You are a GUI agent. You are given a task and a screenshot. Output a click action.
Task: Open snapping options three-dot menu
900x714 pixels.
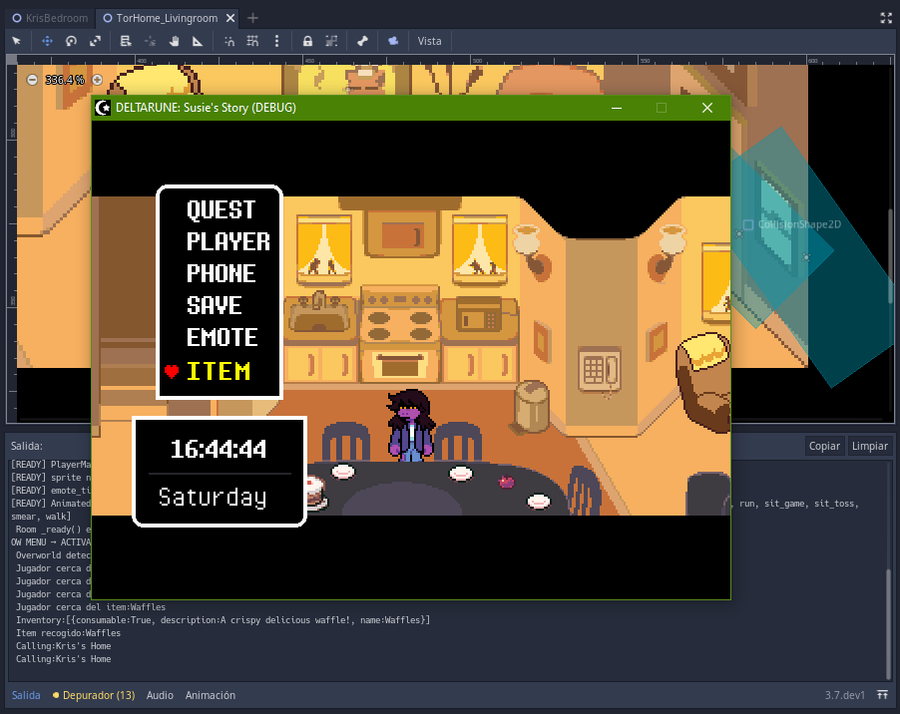tap(277, 41)
